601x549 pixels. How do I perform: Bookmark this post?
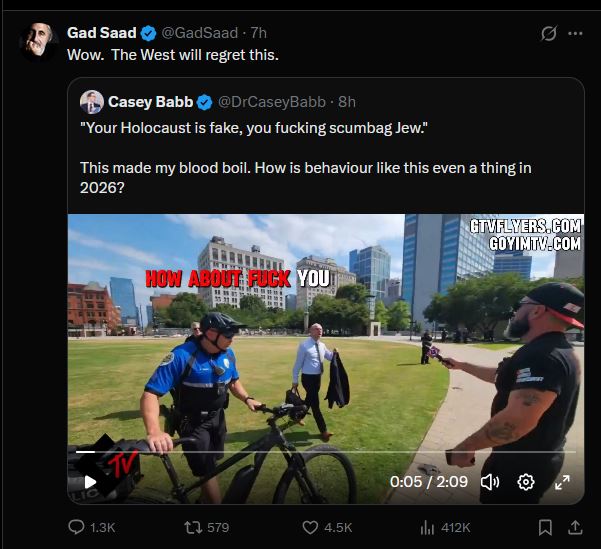tap(545, 528)
